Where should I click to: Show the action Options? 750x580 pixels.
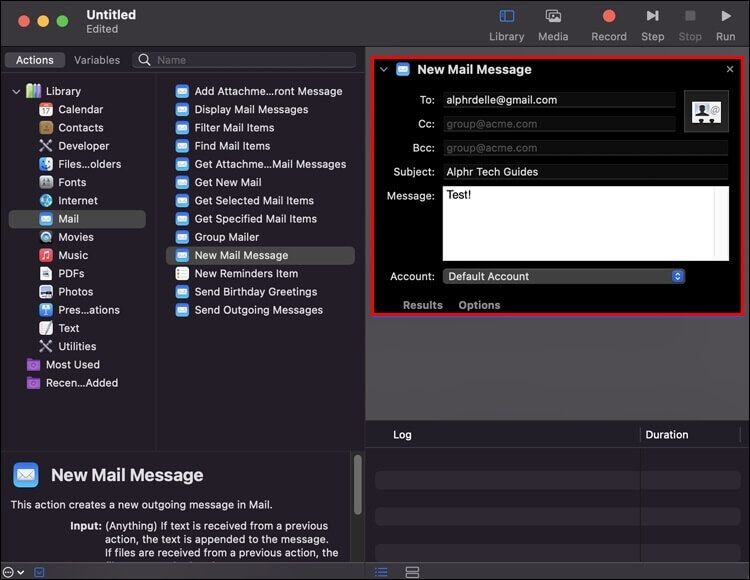click(479, 305)
